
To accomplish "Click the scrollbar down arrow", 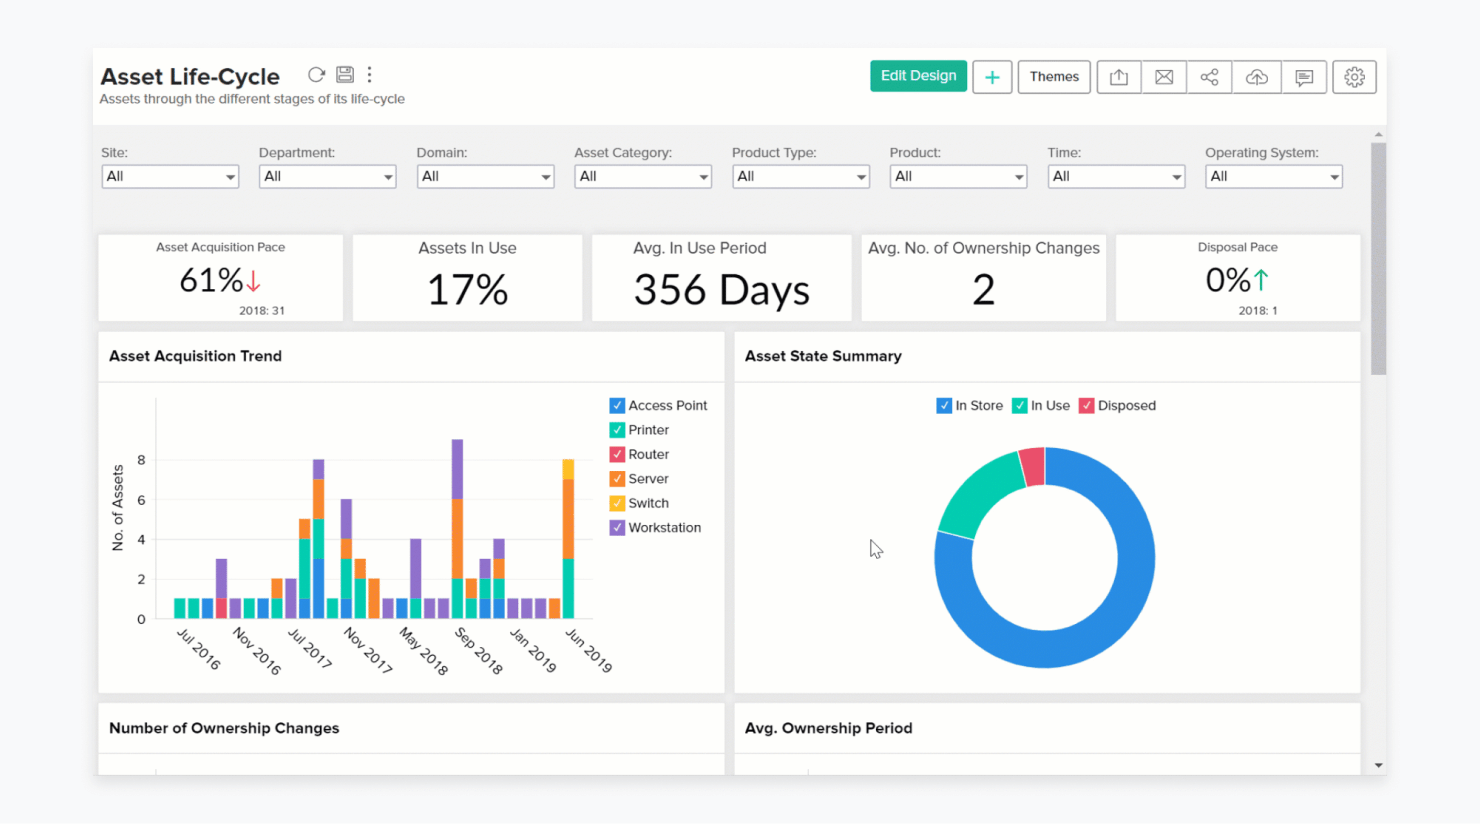I will [1378, 766].
